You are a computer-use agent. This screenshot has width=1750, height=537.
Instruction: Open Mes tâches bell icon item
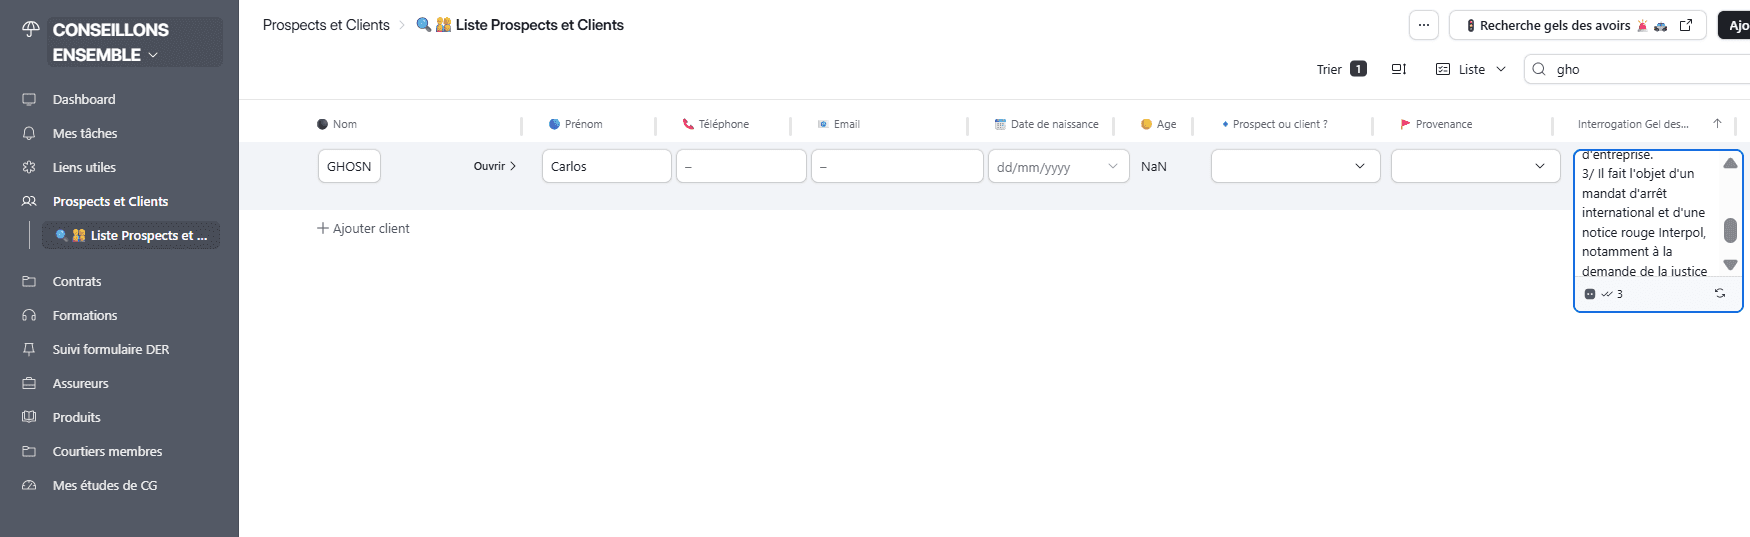[x=84, y=133]
